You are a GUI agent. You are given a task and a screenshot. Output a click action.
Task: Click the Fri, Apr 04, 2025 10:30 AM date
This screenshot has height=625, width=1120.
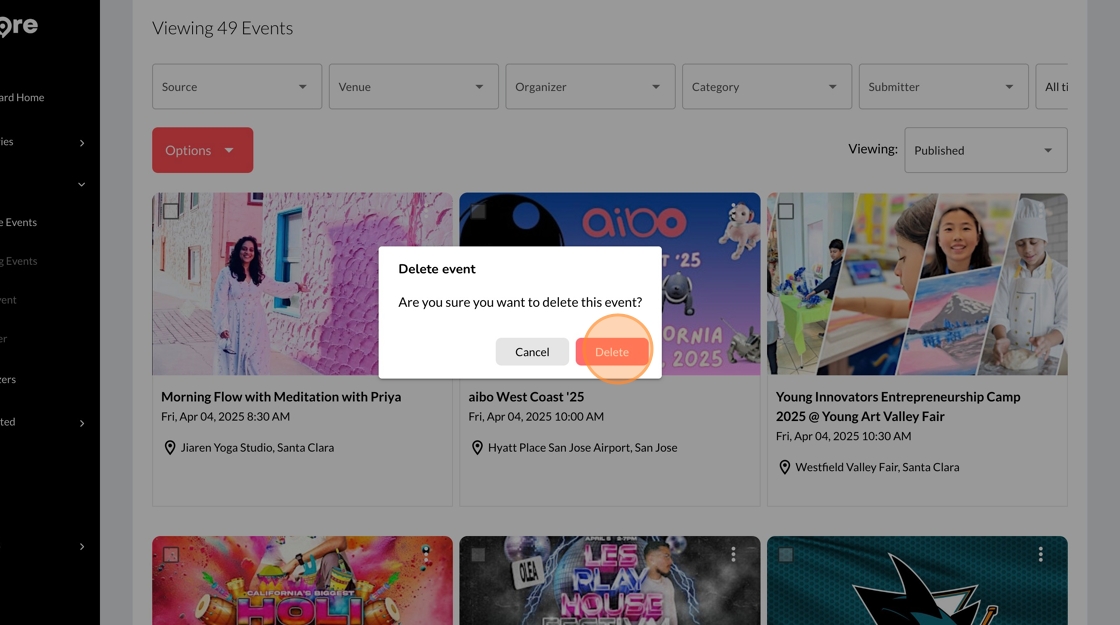pos(844,436)
